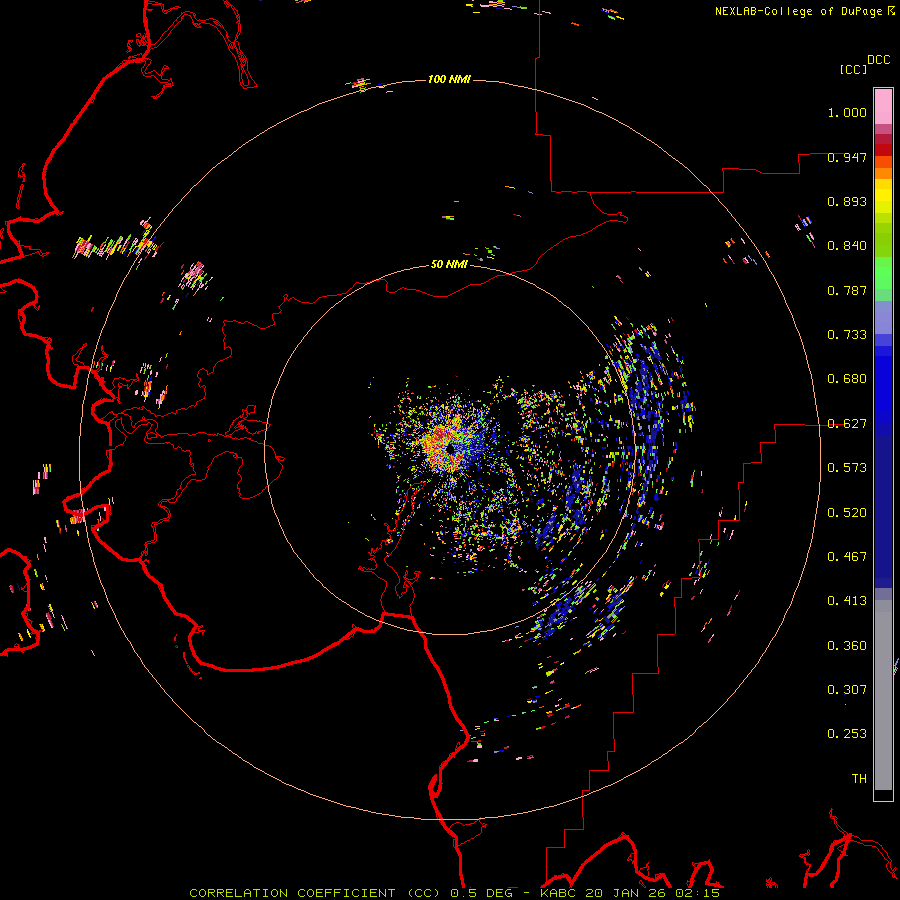Click the 02:15 timestamp
The width and height of the screenshot is (900, 900).
pyautogui.click(x=696, y=893)
